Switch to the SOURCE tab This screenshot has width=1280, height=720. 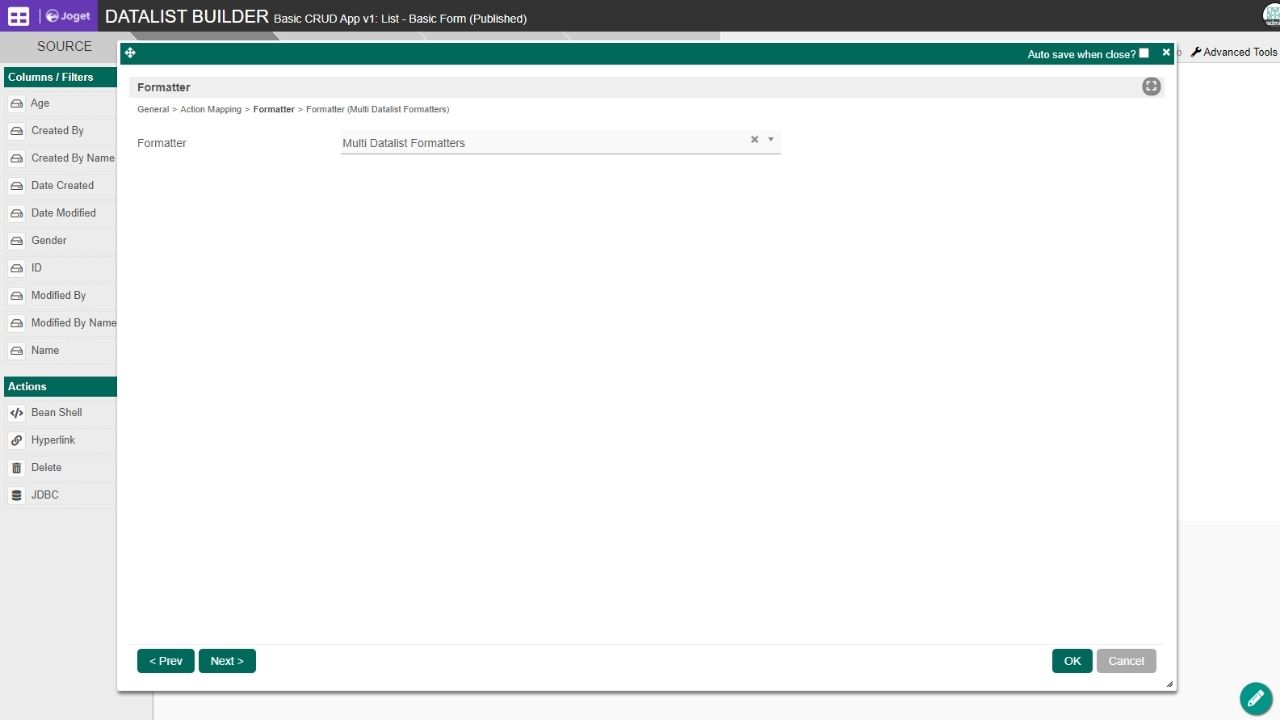tap(64, 46)
